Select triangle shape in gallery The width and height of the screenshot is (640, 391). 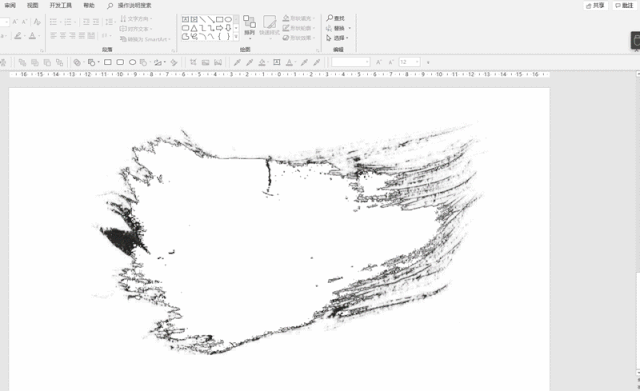tap(194, 28)
